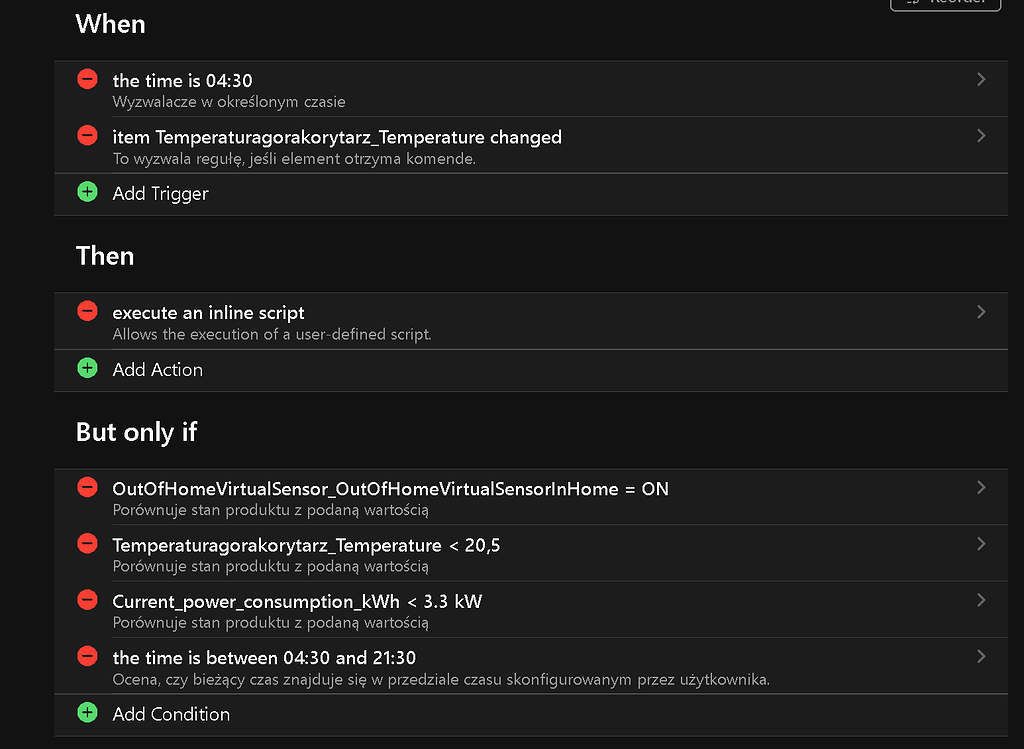Expand the time-between condition details chevron
1024x749 pixels.
981,656
